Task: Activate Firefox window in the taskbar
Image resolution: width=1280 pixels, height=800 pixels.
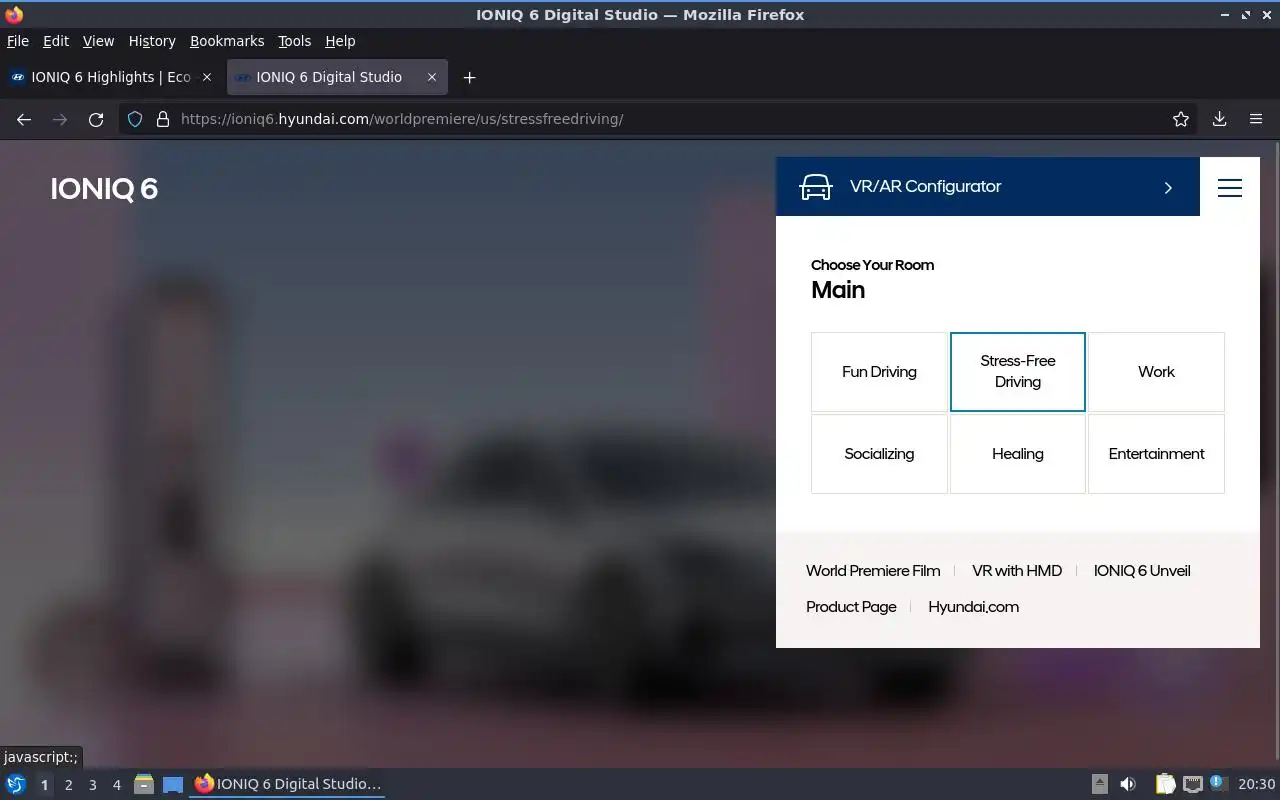Action: coord(288,784)
